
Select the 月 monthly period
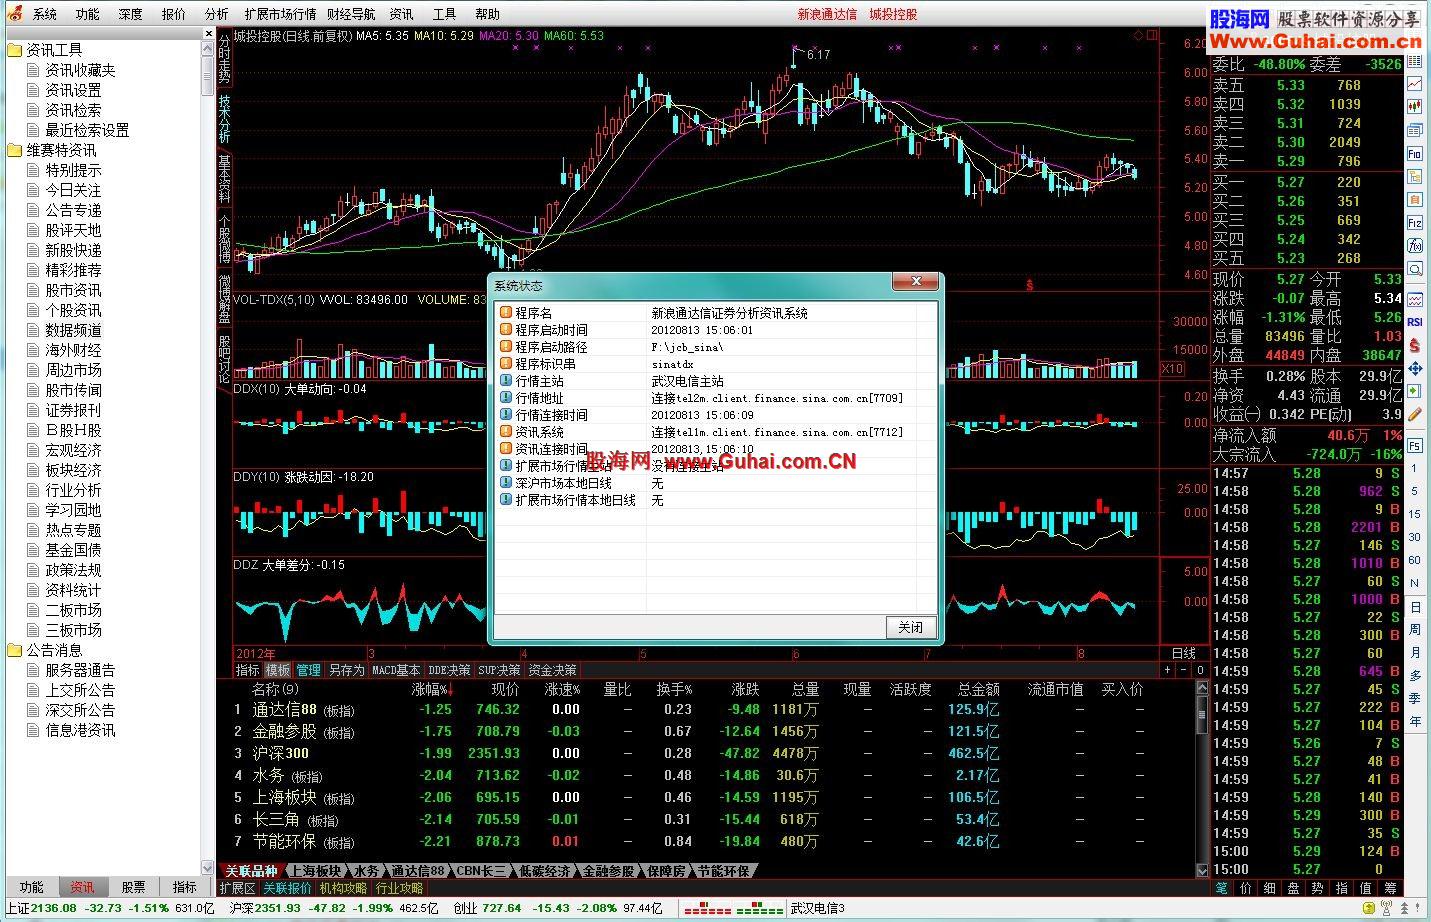coord(1415,652)
